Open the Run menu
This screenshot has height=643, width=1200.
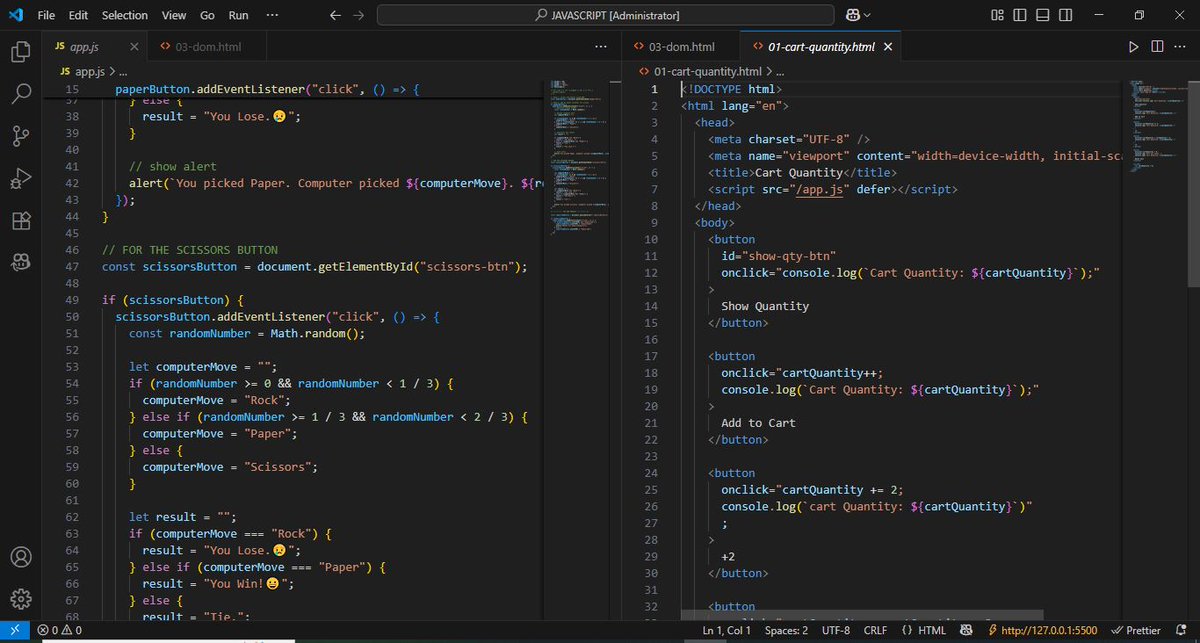click(238, 15)
